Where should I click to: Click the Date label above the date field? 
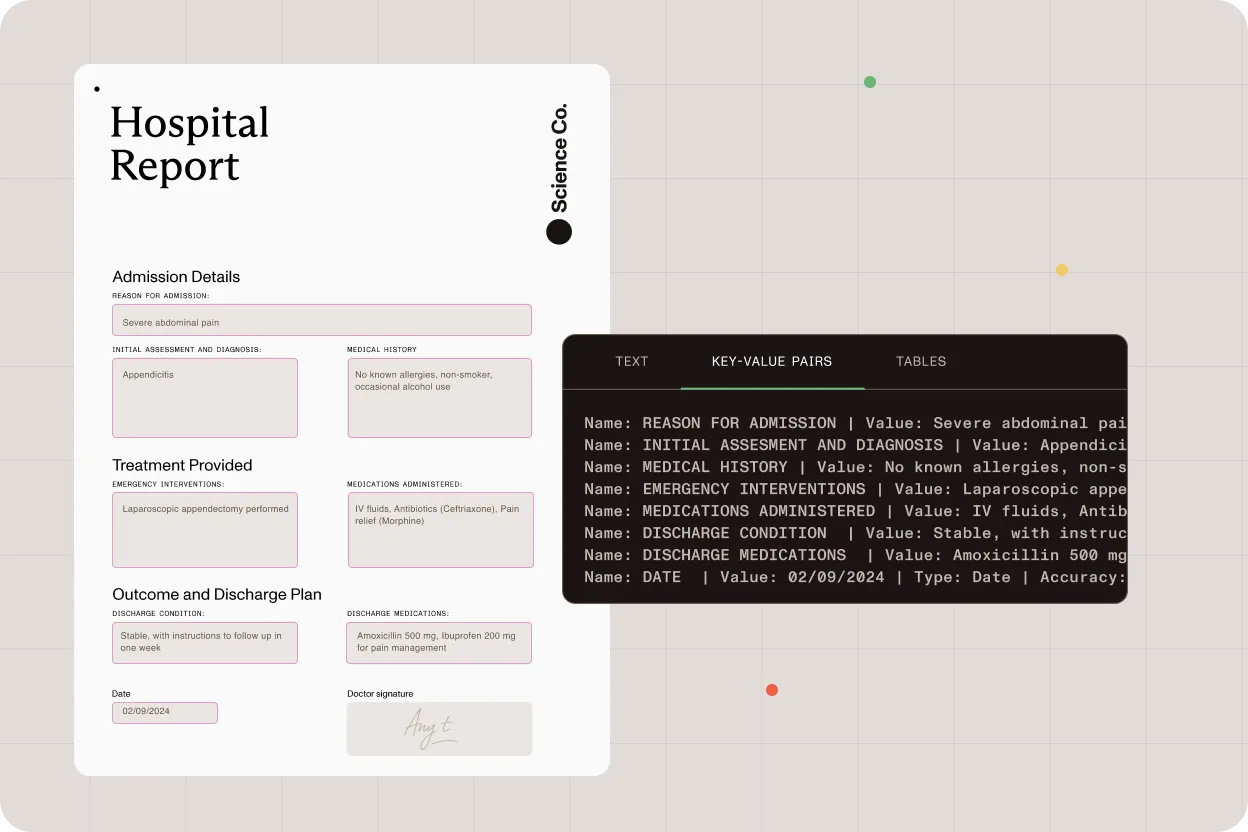point(121,694)
